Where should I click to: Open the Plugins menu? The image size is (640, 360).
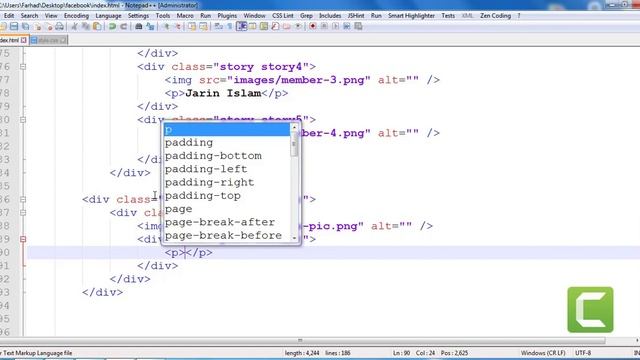(227, 16)
